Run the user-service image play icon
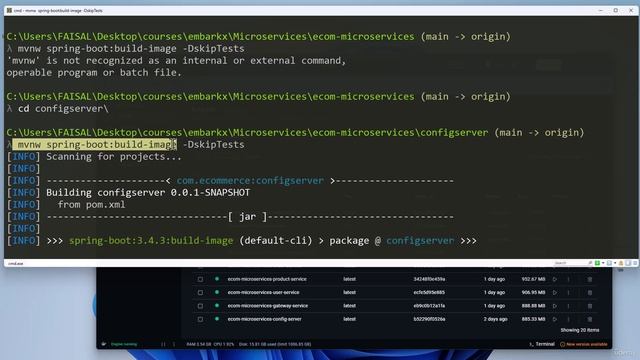The height and width of the screenshot is (360, 640). point(554,293)
